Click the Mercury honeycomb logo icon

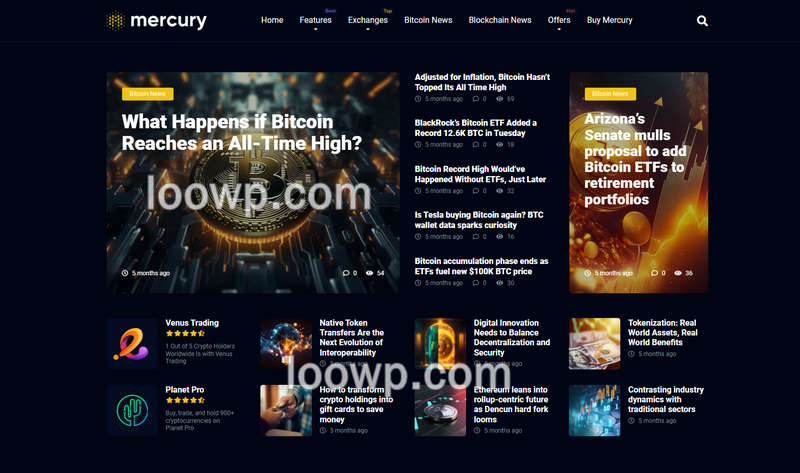[115, 20]
